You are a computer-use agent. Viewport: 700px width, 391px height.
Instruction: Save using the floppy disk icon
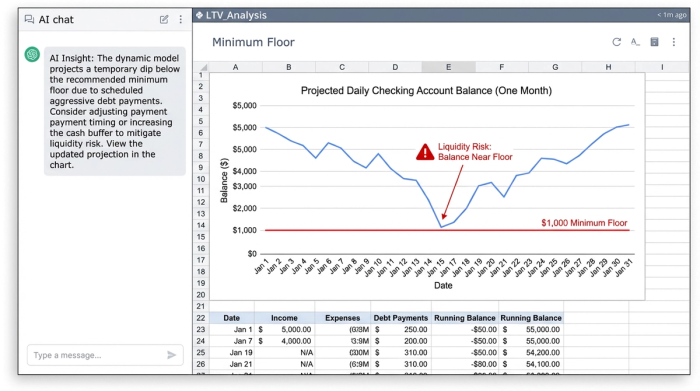[x=654, y=42]
